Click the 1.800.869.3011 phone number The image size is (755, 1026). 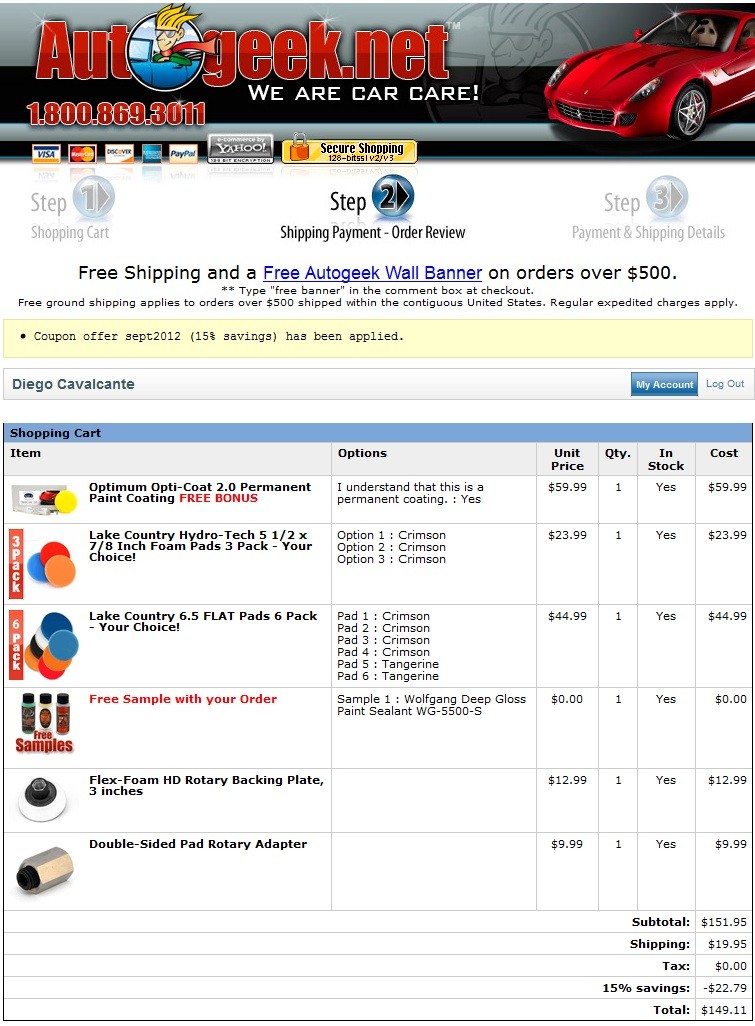coord(116,114)
